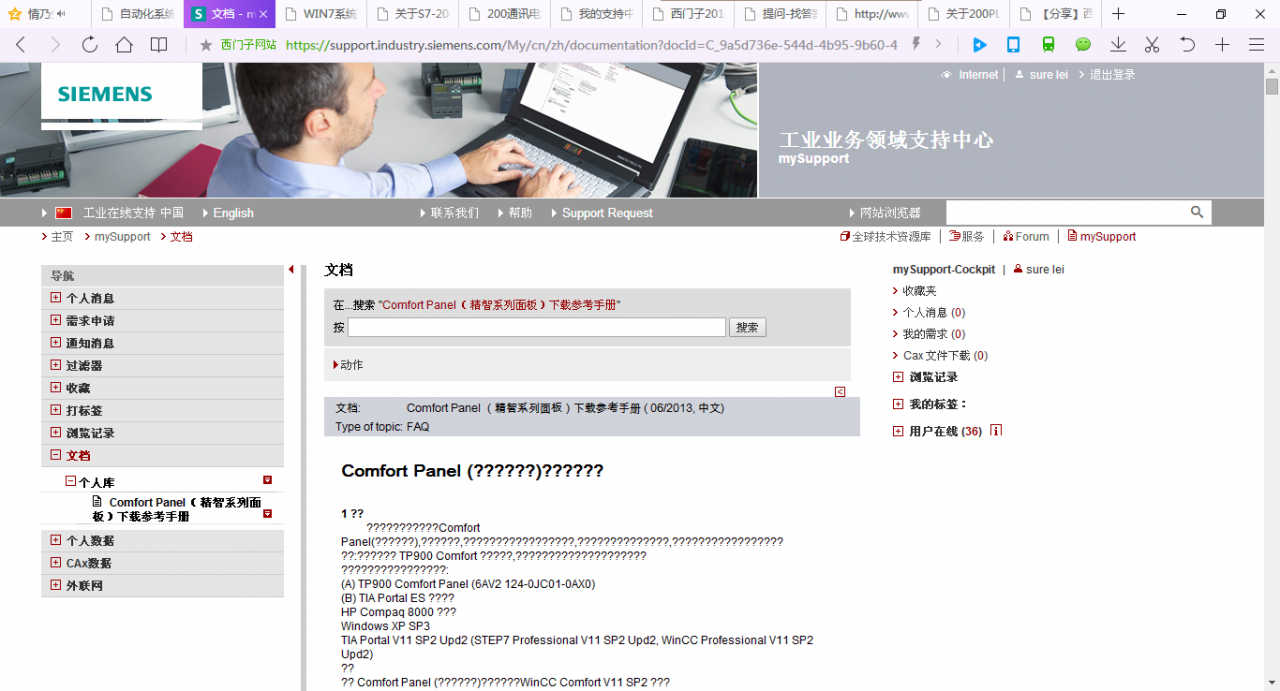Open the mobile phone view icon
This screenshot has height=691, width=1280.
[x=1013, y=44]
